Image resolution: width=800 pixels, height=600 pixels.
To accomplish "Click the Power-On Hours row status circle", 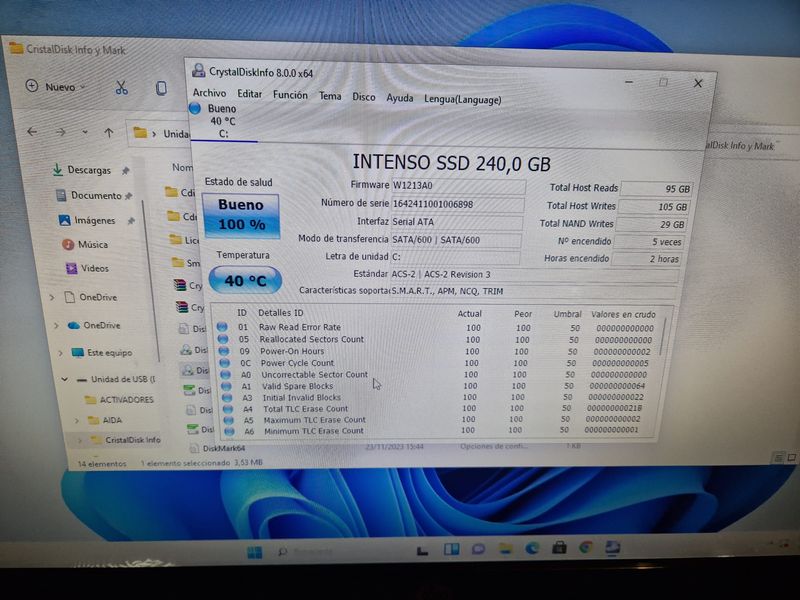I will point(223,351).
